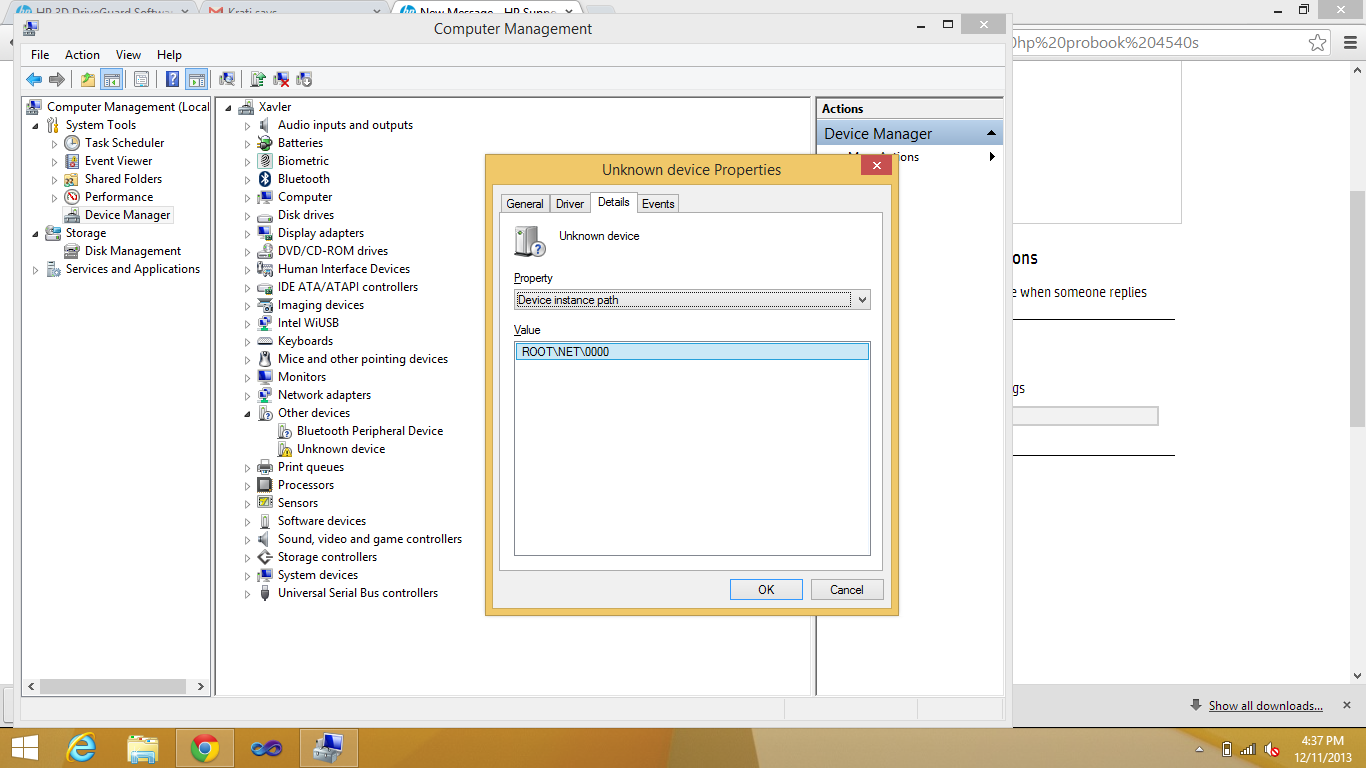Screen dimensions: 1366x768
Task: Click the blue Help question mark icon
Action: [173, 80]
